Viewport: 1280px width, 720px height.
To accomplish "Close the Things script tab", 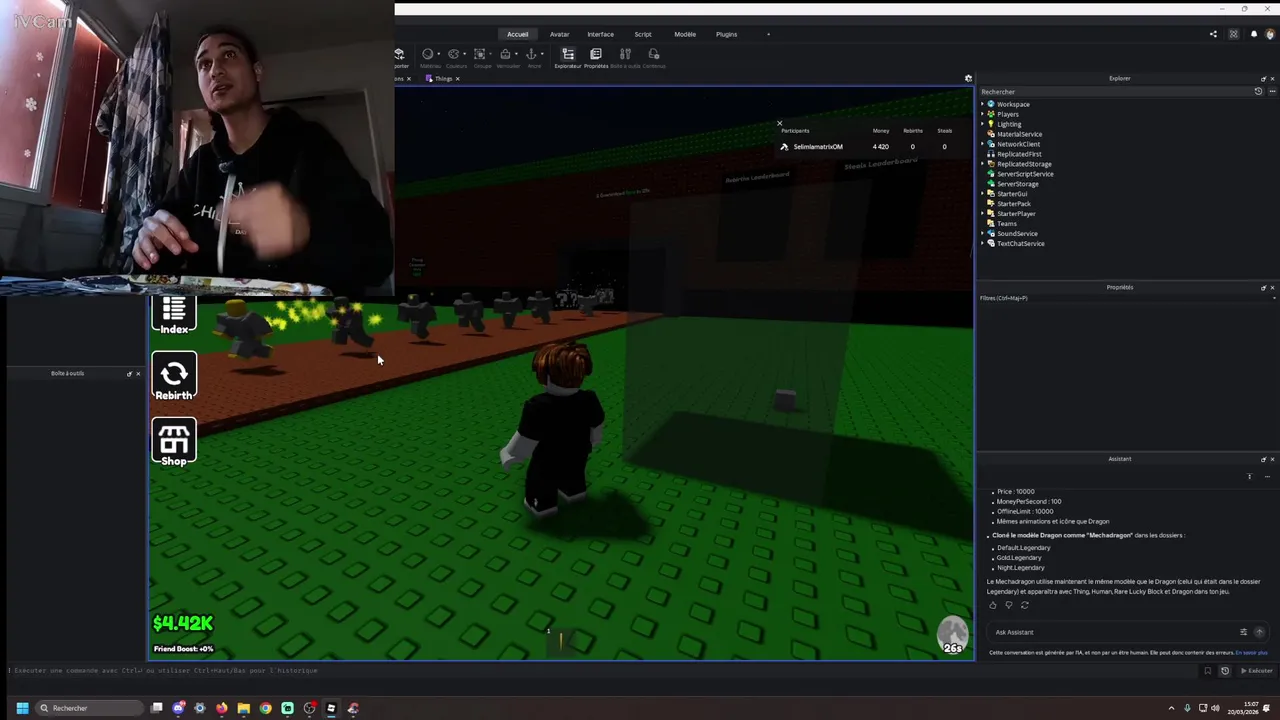I will point(457,78).
